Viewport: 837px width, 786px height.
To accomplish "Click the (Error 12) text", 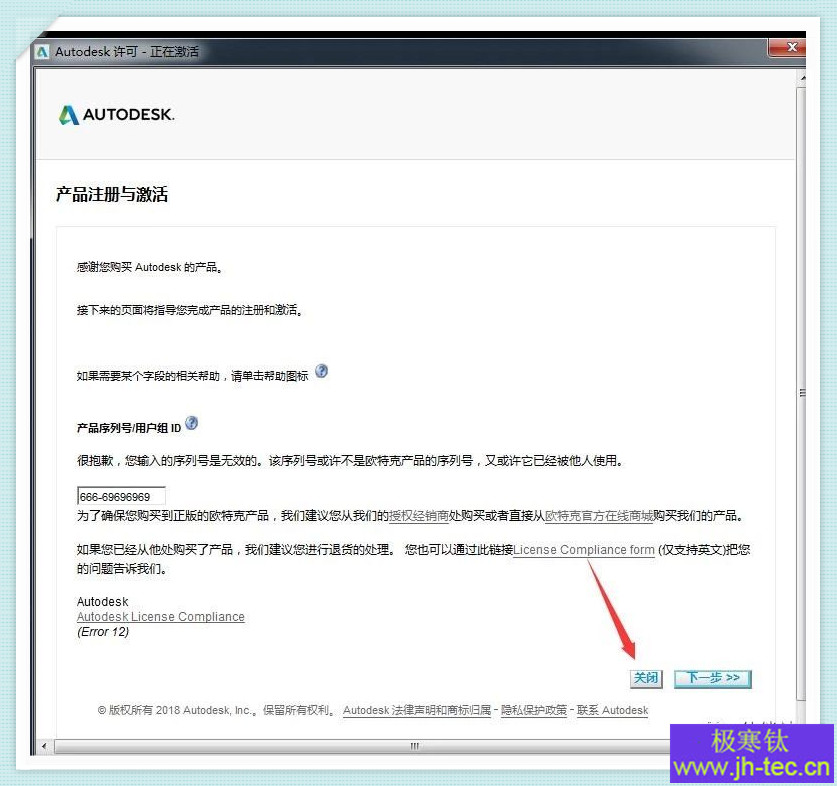I will click(x=103, y=632).
